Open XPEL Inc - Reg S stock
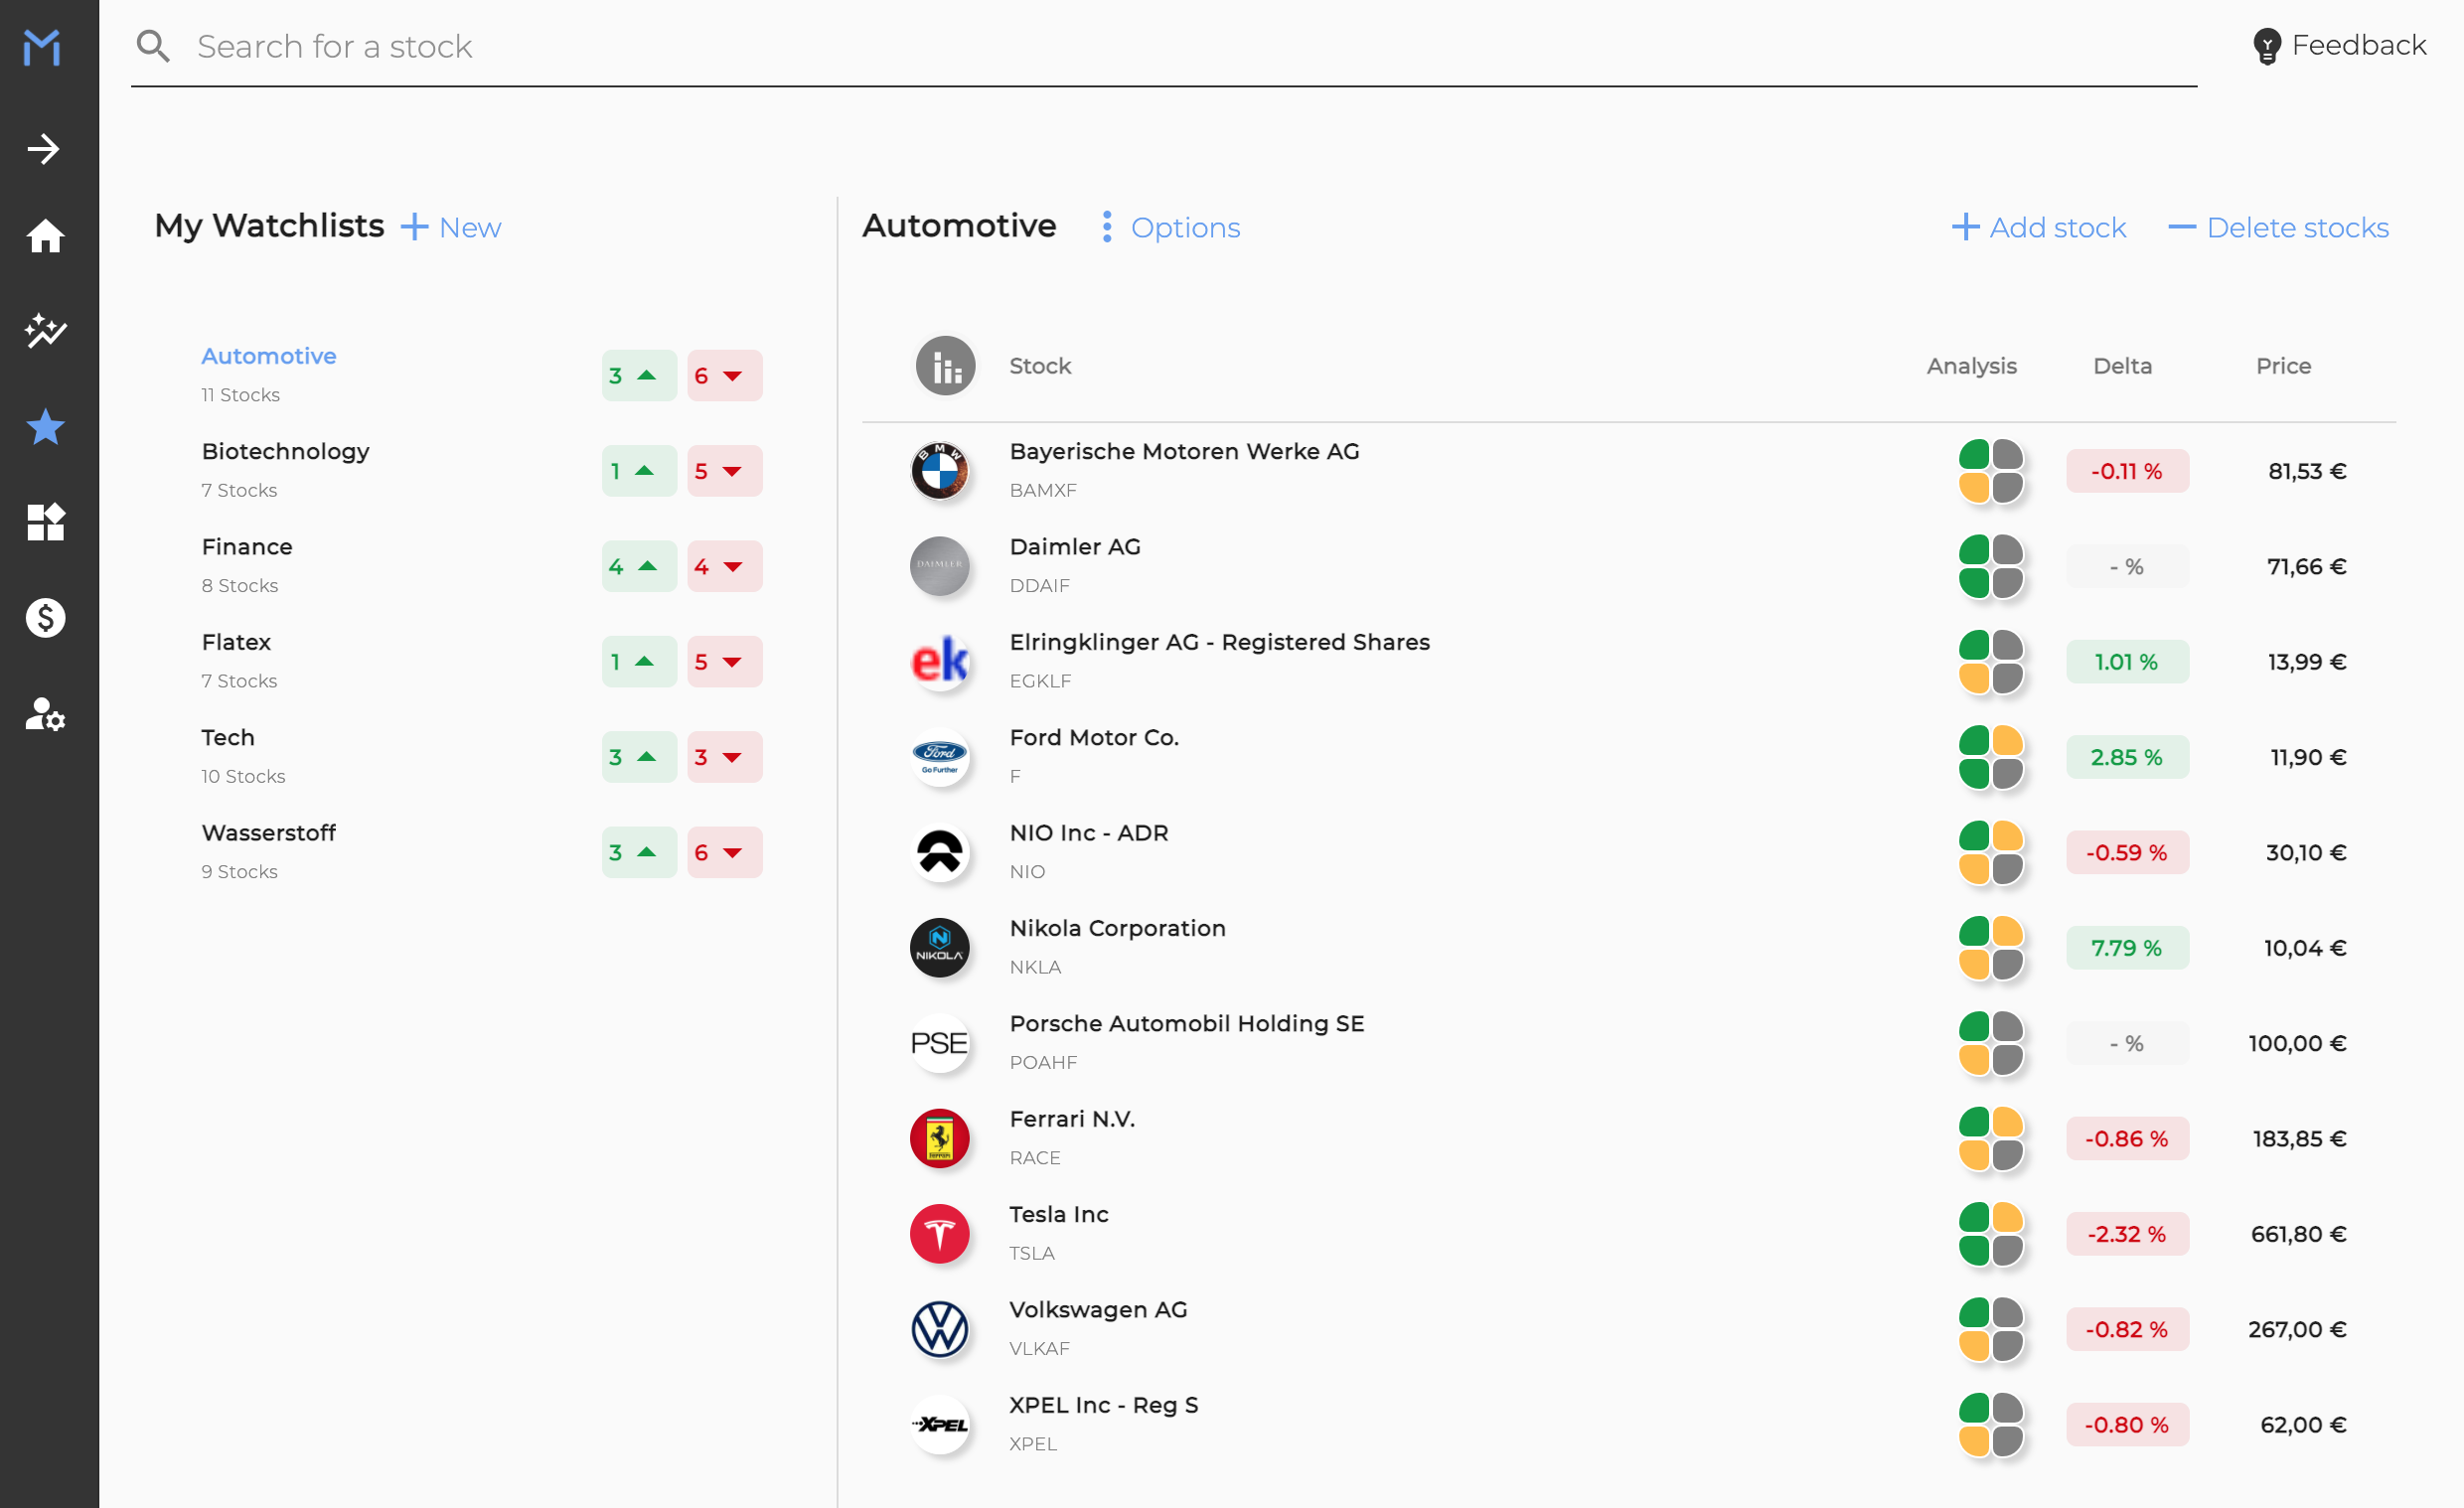 [1629, 1424]
